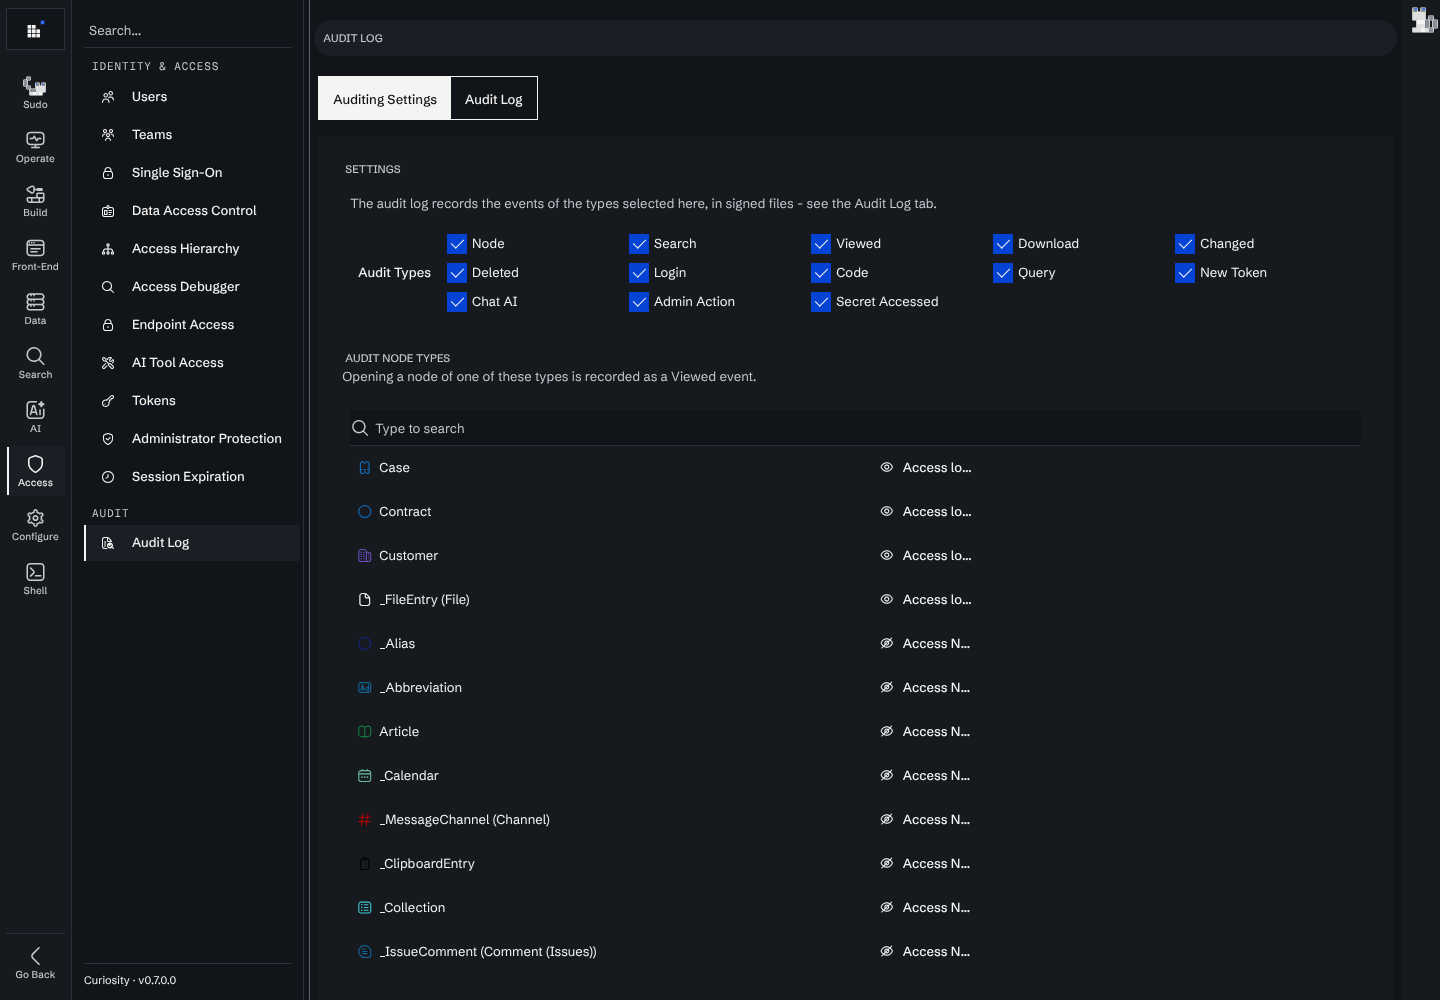The image size is (1440, 1000).
Task: Select Audit Log in the sidebar
Action: [x=192, y=543]
